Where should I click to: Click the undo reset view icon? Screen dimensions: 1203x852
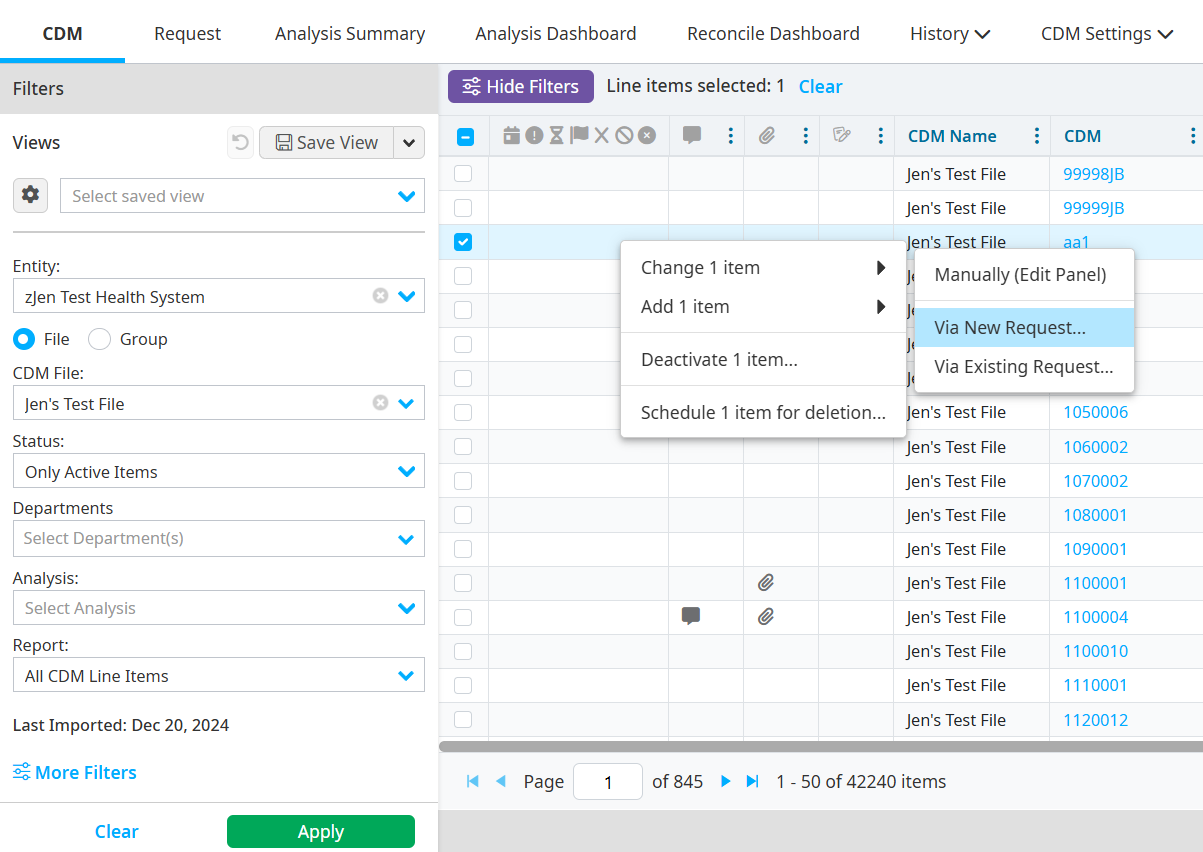point(240,143)
